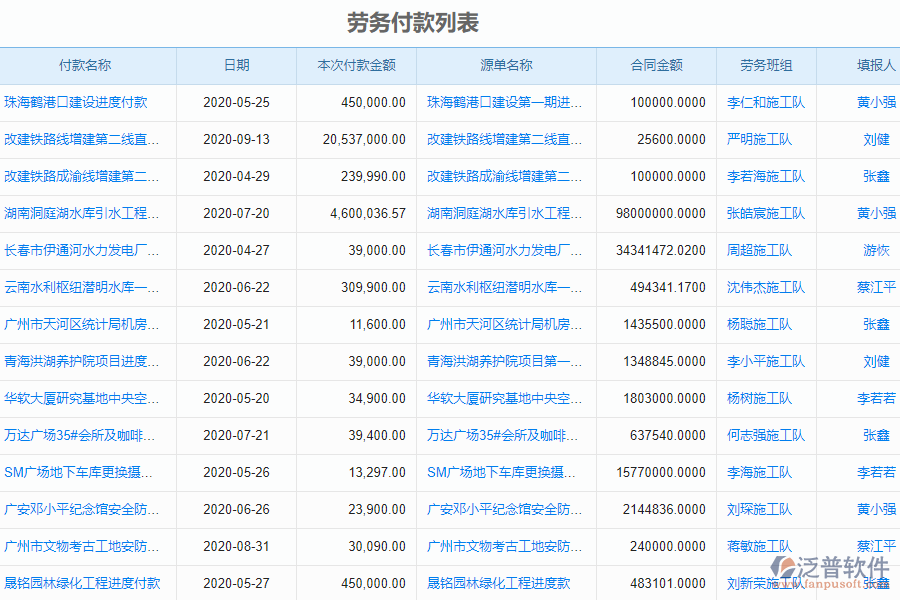Select payment amount 13,297.00
This screenshot has width=900, height=600.
point(377,473)
